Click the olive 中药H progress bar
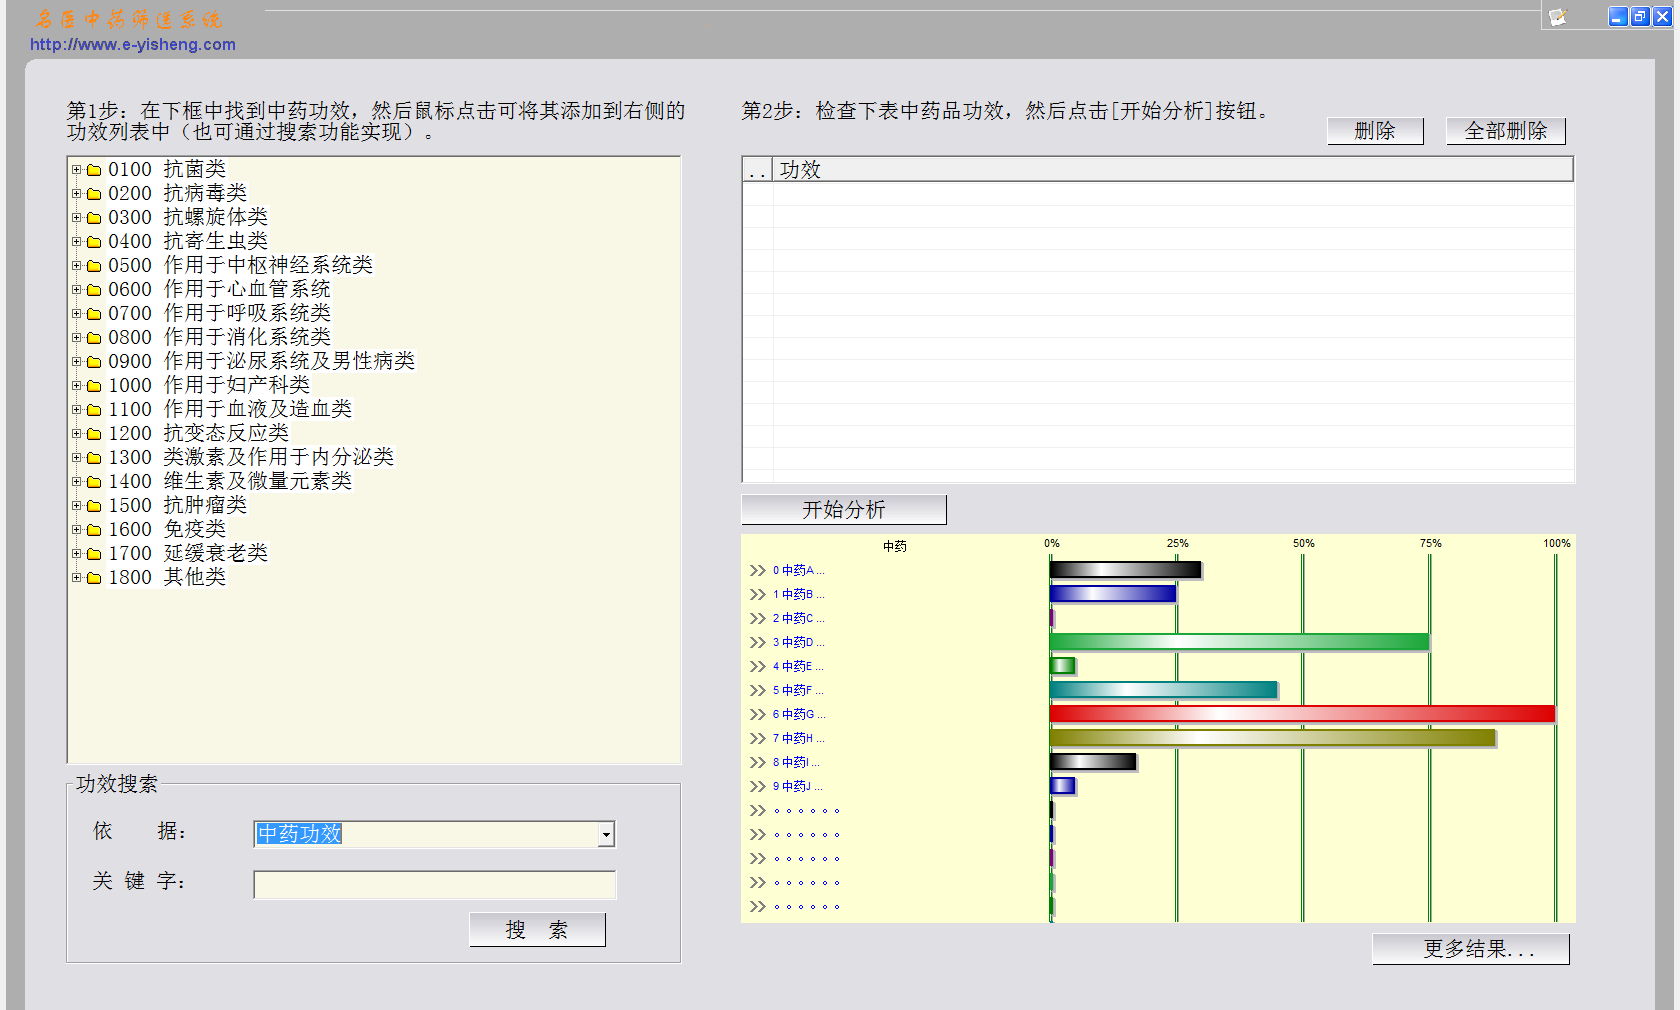The height and width of the screenshot is (1010, 1680). (x=1272, y=738)
